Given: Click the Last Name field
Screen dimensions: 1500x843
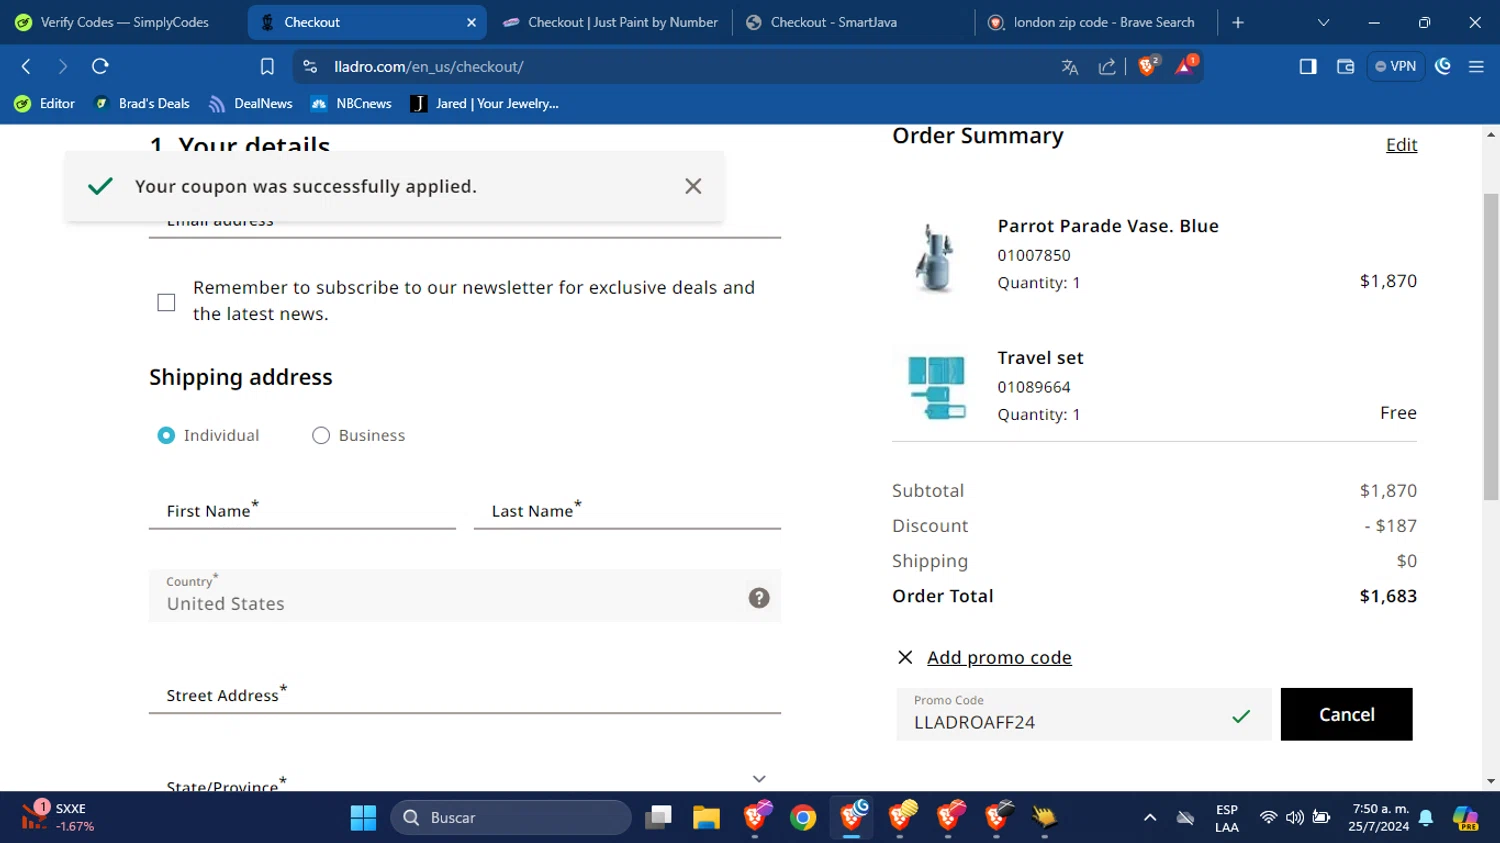Looking at the screenshot, I should pos(627,510).
